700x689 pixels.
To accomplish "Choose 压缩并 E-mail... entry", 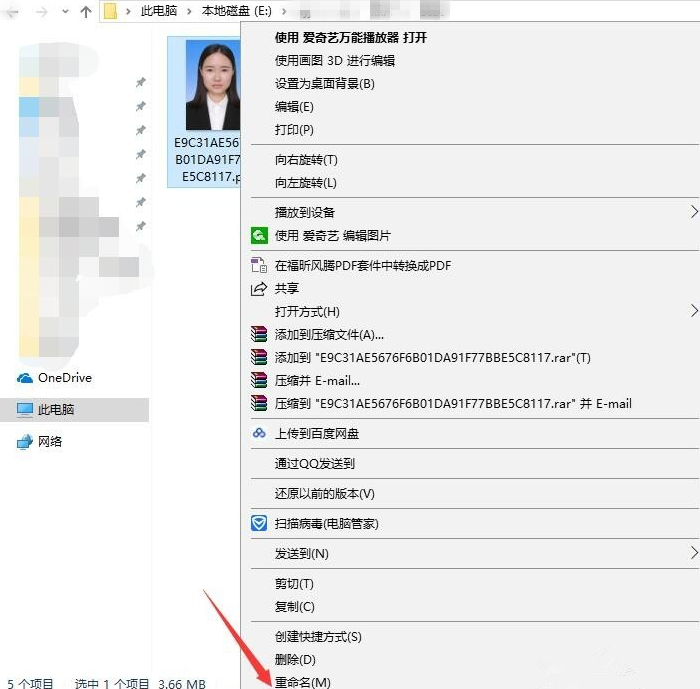I will click(x=317, y=380).
